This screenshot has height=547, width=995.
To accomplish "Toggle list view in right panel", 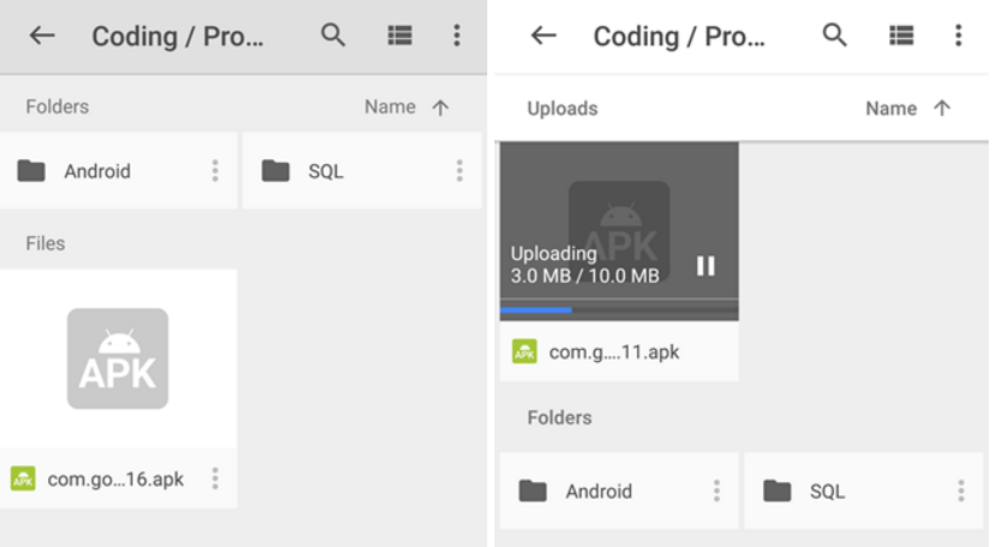I will [x=901, y=36].
